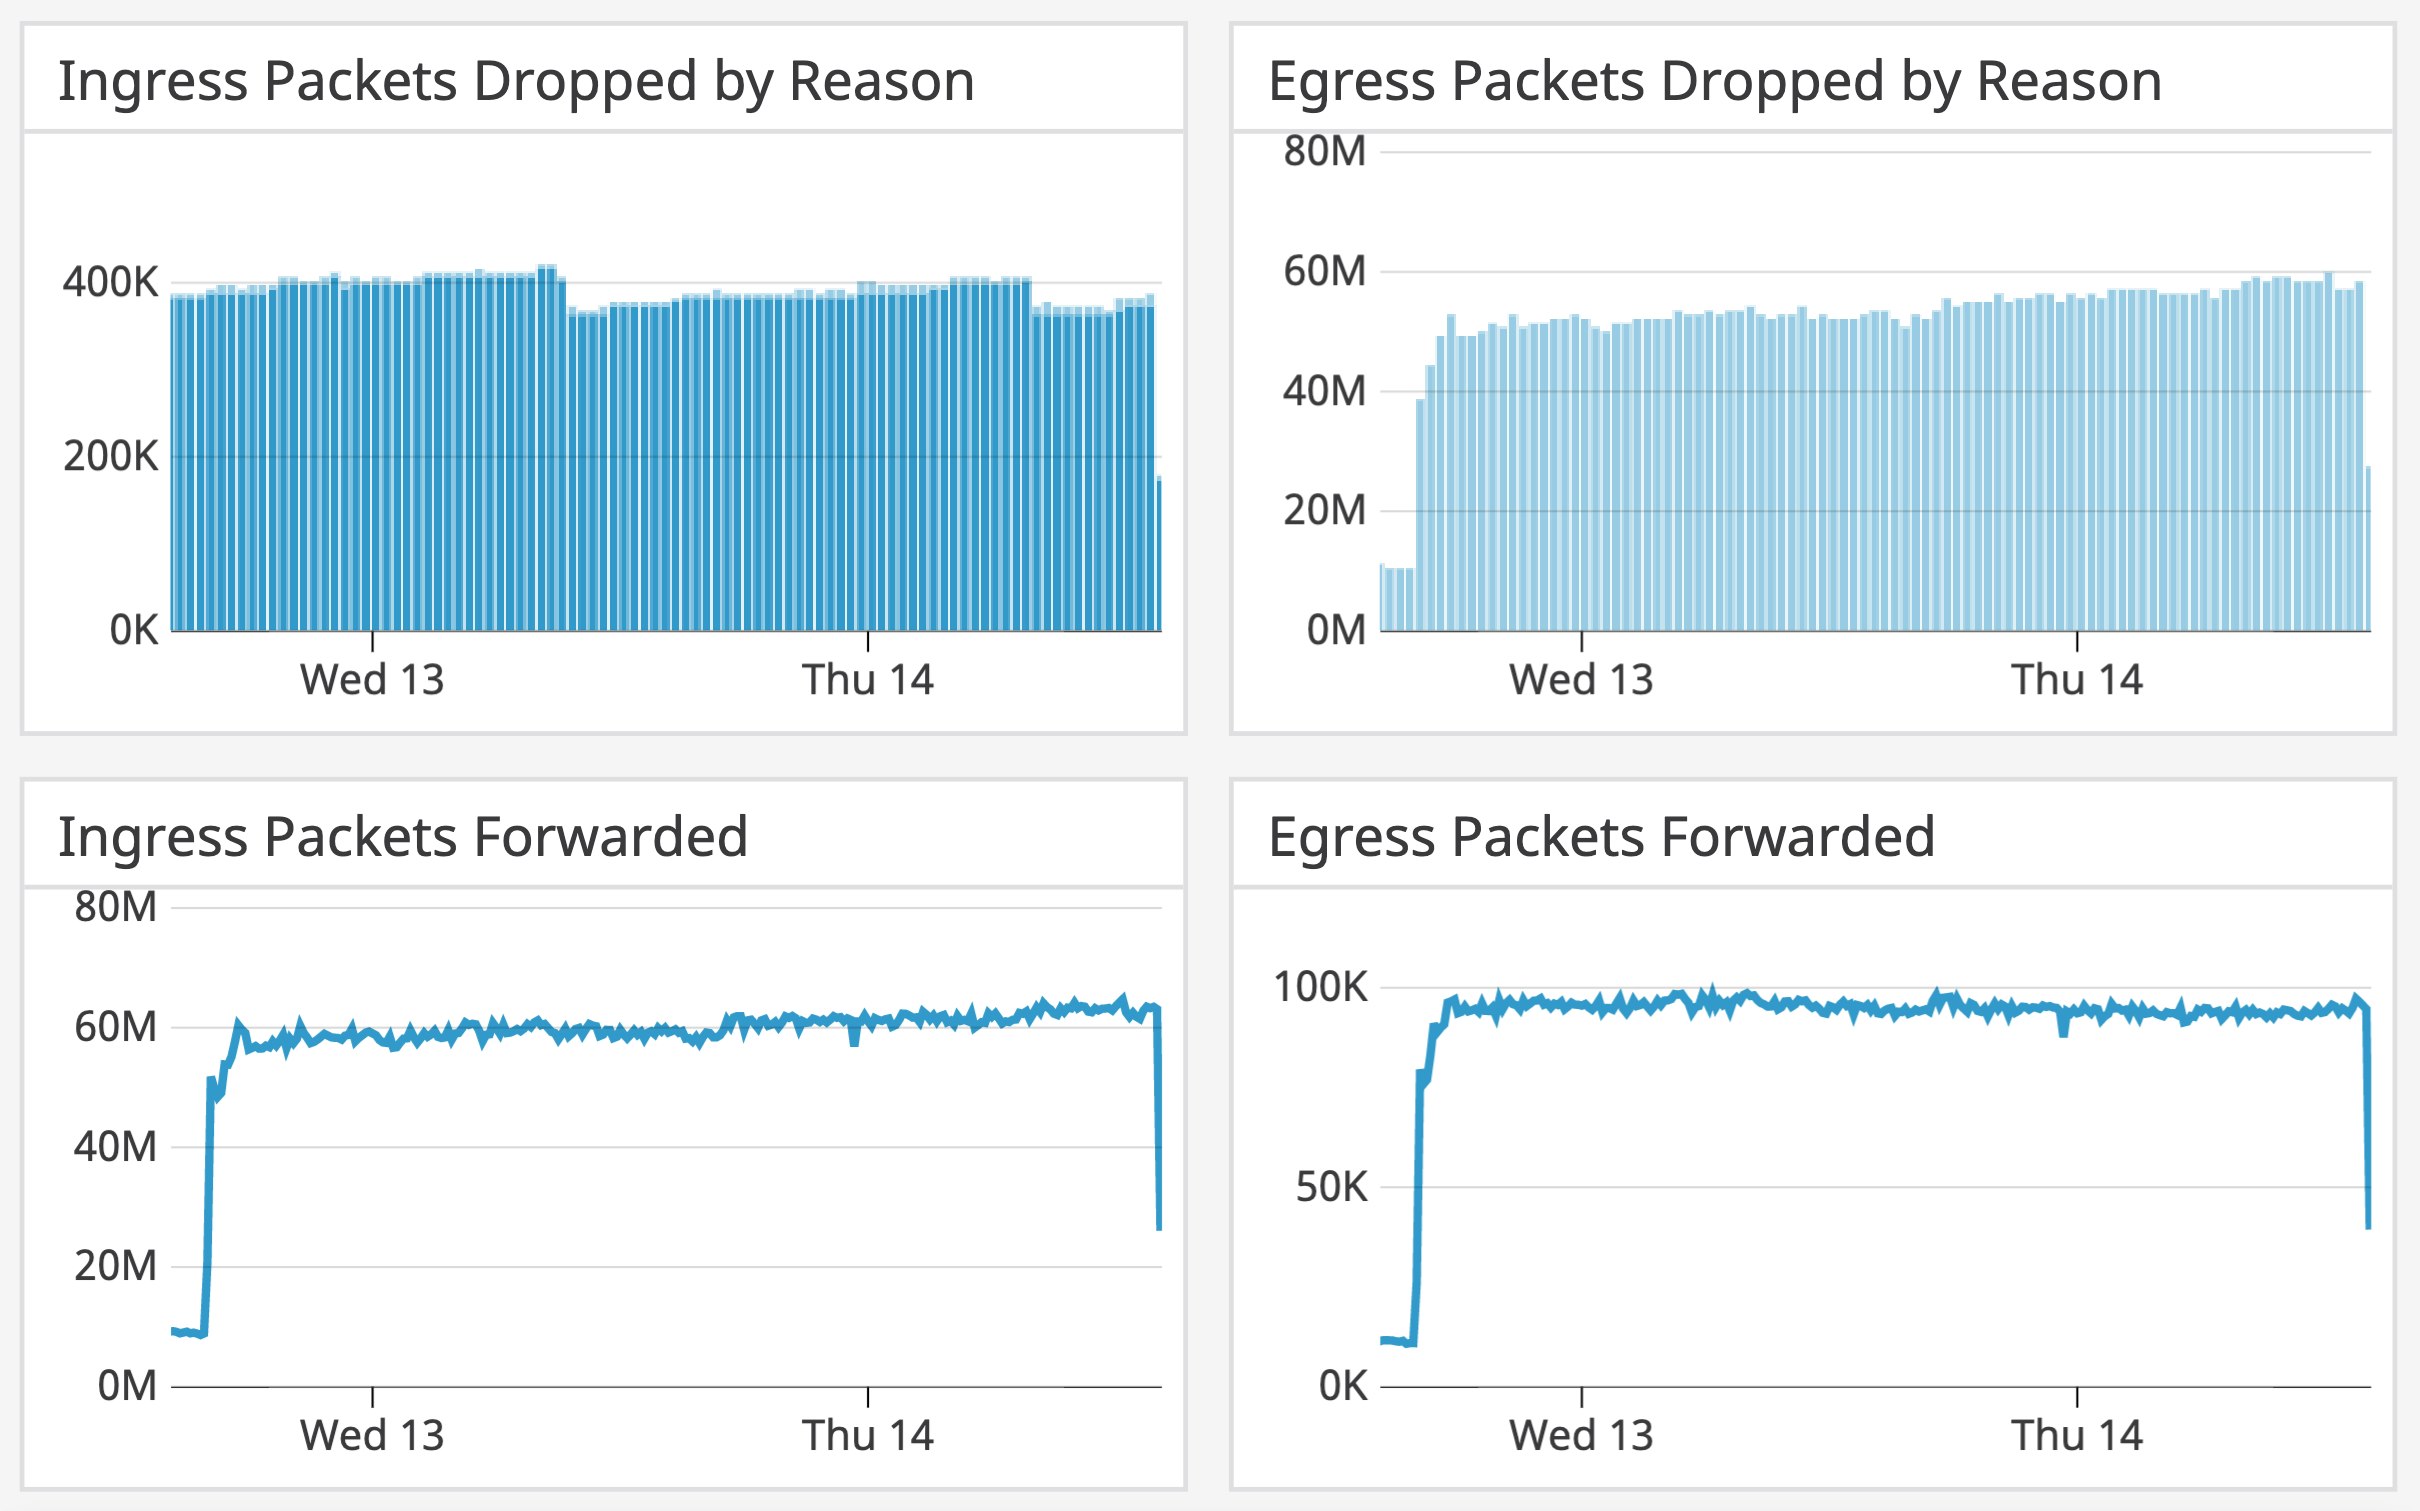Click Wed 13 on Ingress Packets Forwarded chart
The width and height of the screenshot is (2420, 1511).
click(372, 1436)
